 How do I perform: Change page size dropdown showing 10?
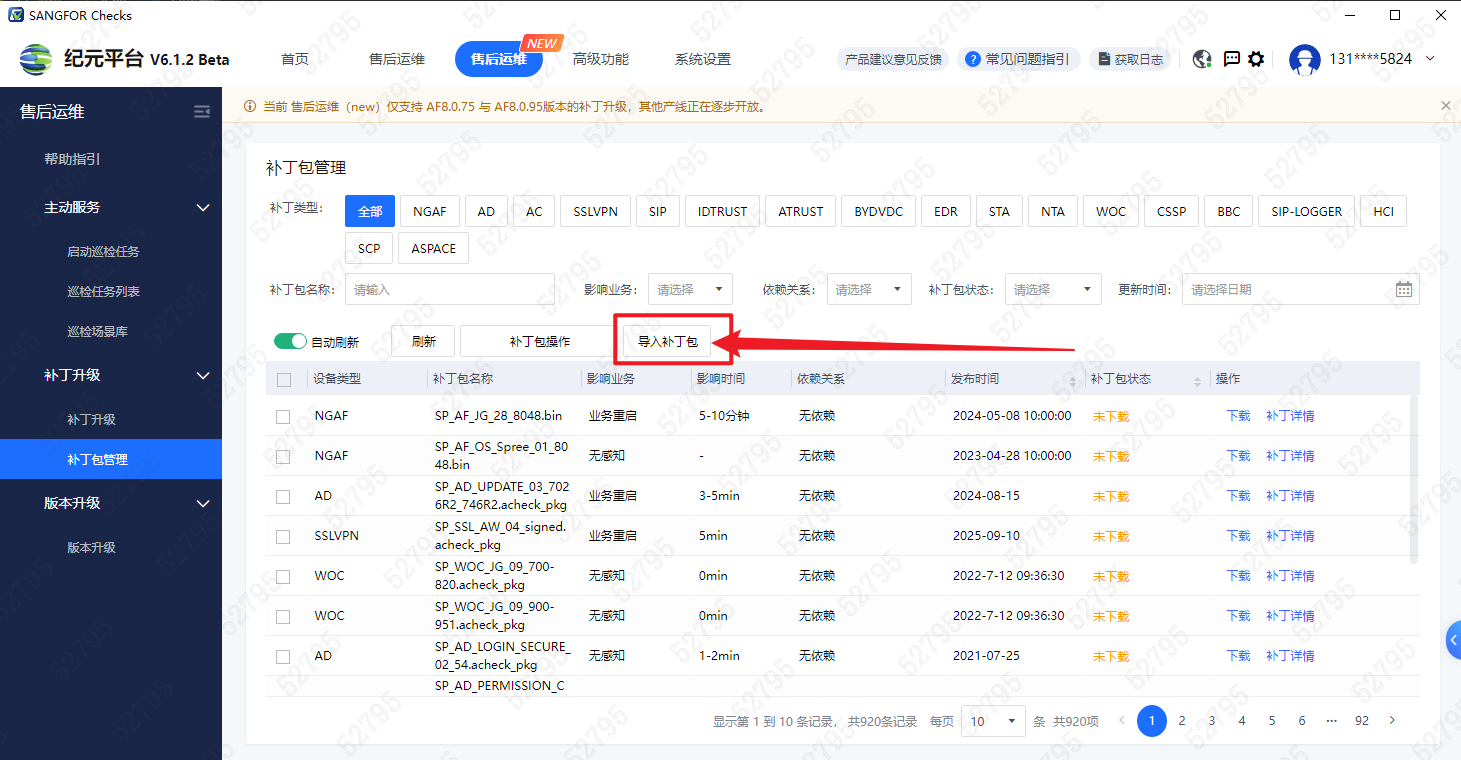[993, 721]
